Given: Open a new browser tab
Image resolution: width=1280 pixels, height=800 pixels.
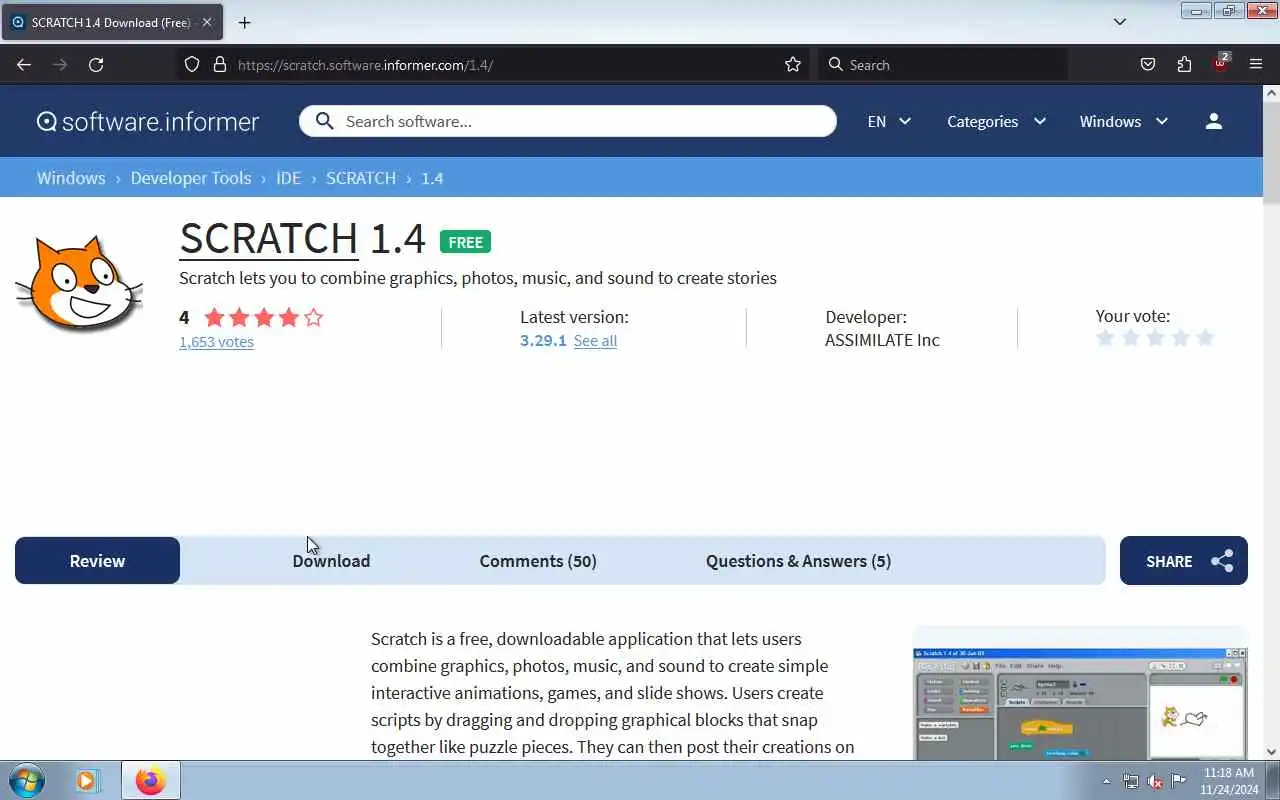Looking at the screenshot, I should tap(244, 22).
